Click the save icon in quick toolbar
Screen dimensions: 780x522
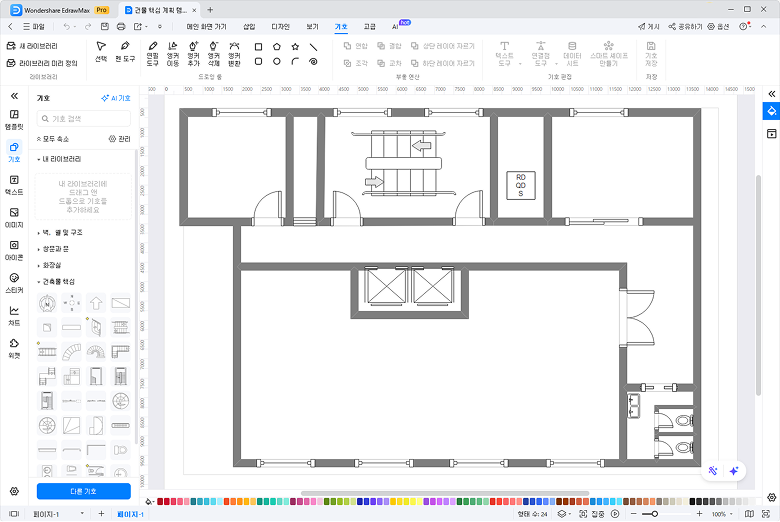tap(104, 26)
